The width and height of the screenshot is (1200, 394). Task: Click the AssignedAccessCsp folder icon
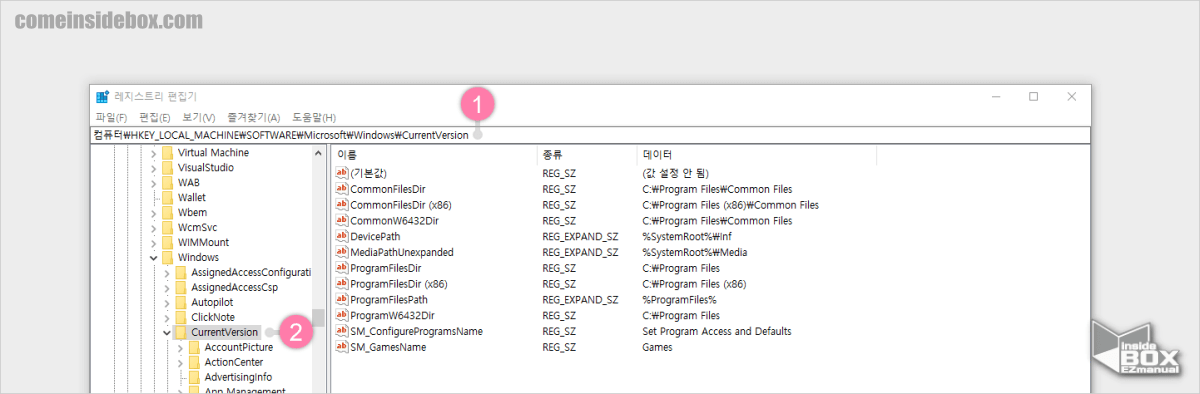pos(180,287)
